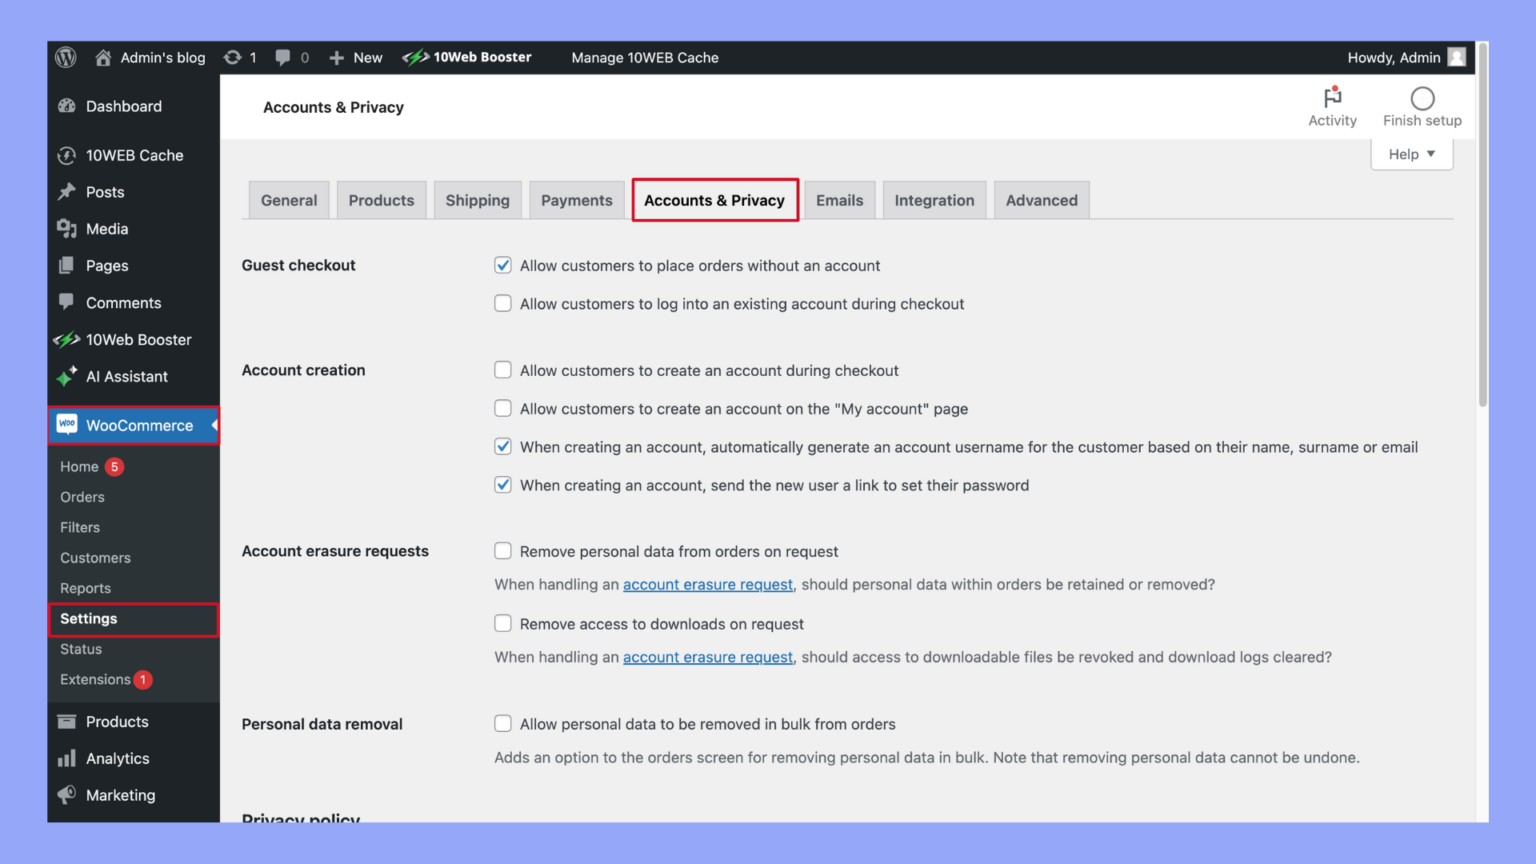Click the Activity flag icon
This screenshot has height=864, width=1536.
point(1332,99)
